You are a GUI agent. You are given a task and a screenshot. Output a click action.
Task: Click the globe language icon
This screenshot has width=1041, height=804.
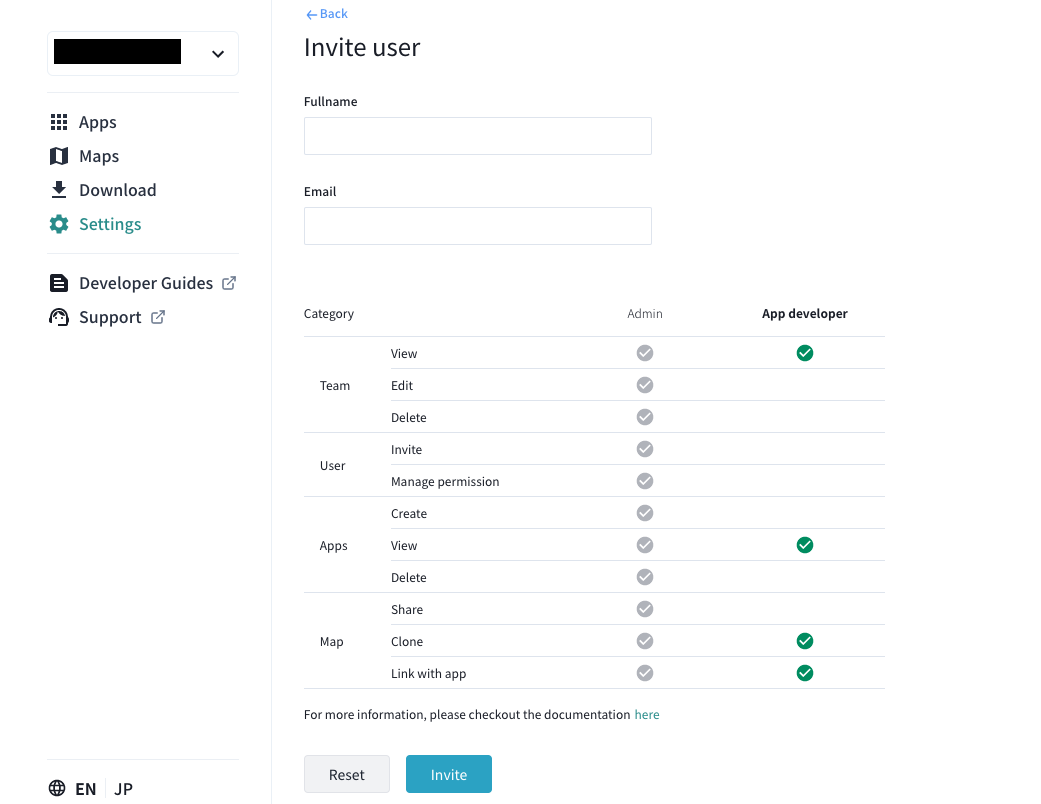[x=57, y=788]
